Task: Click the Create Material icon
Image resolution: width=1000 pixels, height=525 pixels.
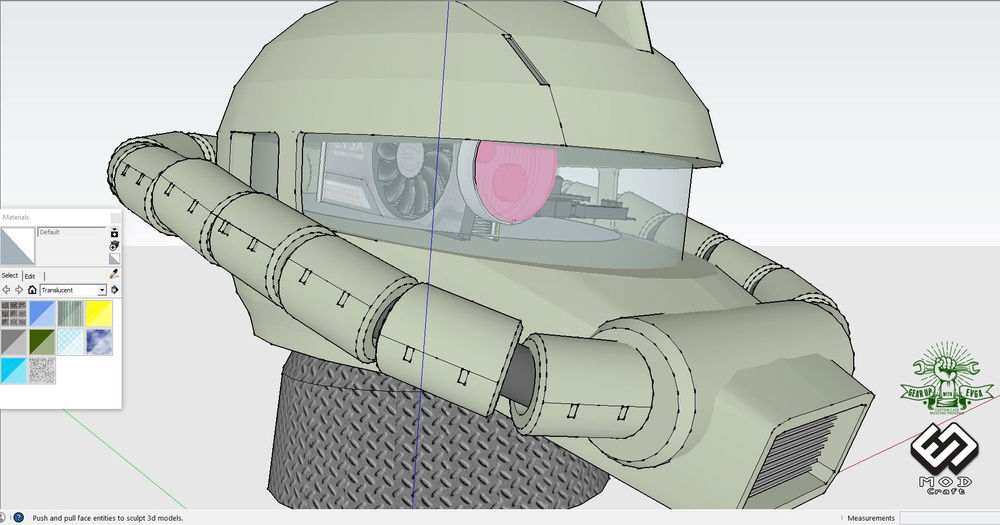Action: coord(115,232)
